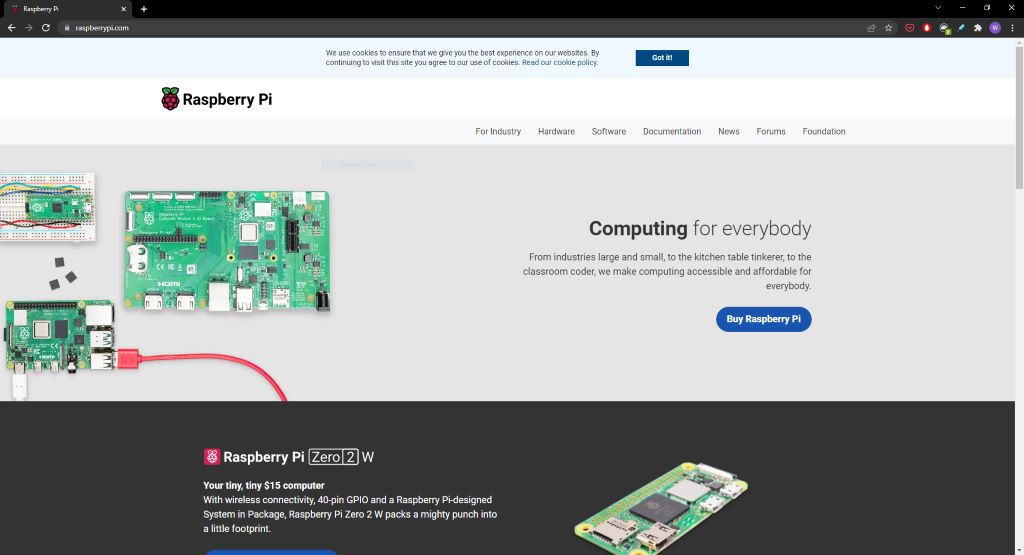The height and width of the screenshot is (555, 1024).
Task: Click 'Your tiny, tiny $15 computer' text
Action: click(264, 485)
